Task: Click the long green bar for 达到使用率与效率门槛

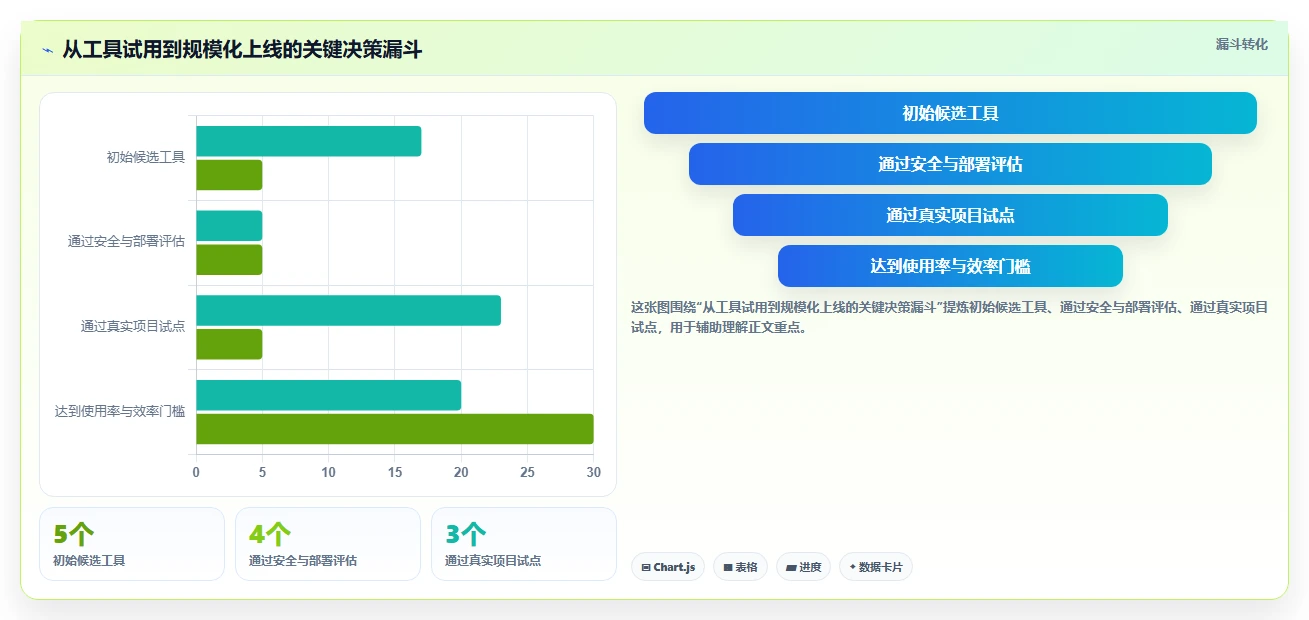Action: pyautogui.click(x=395, y=429)
